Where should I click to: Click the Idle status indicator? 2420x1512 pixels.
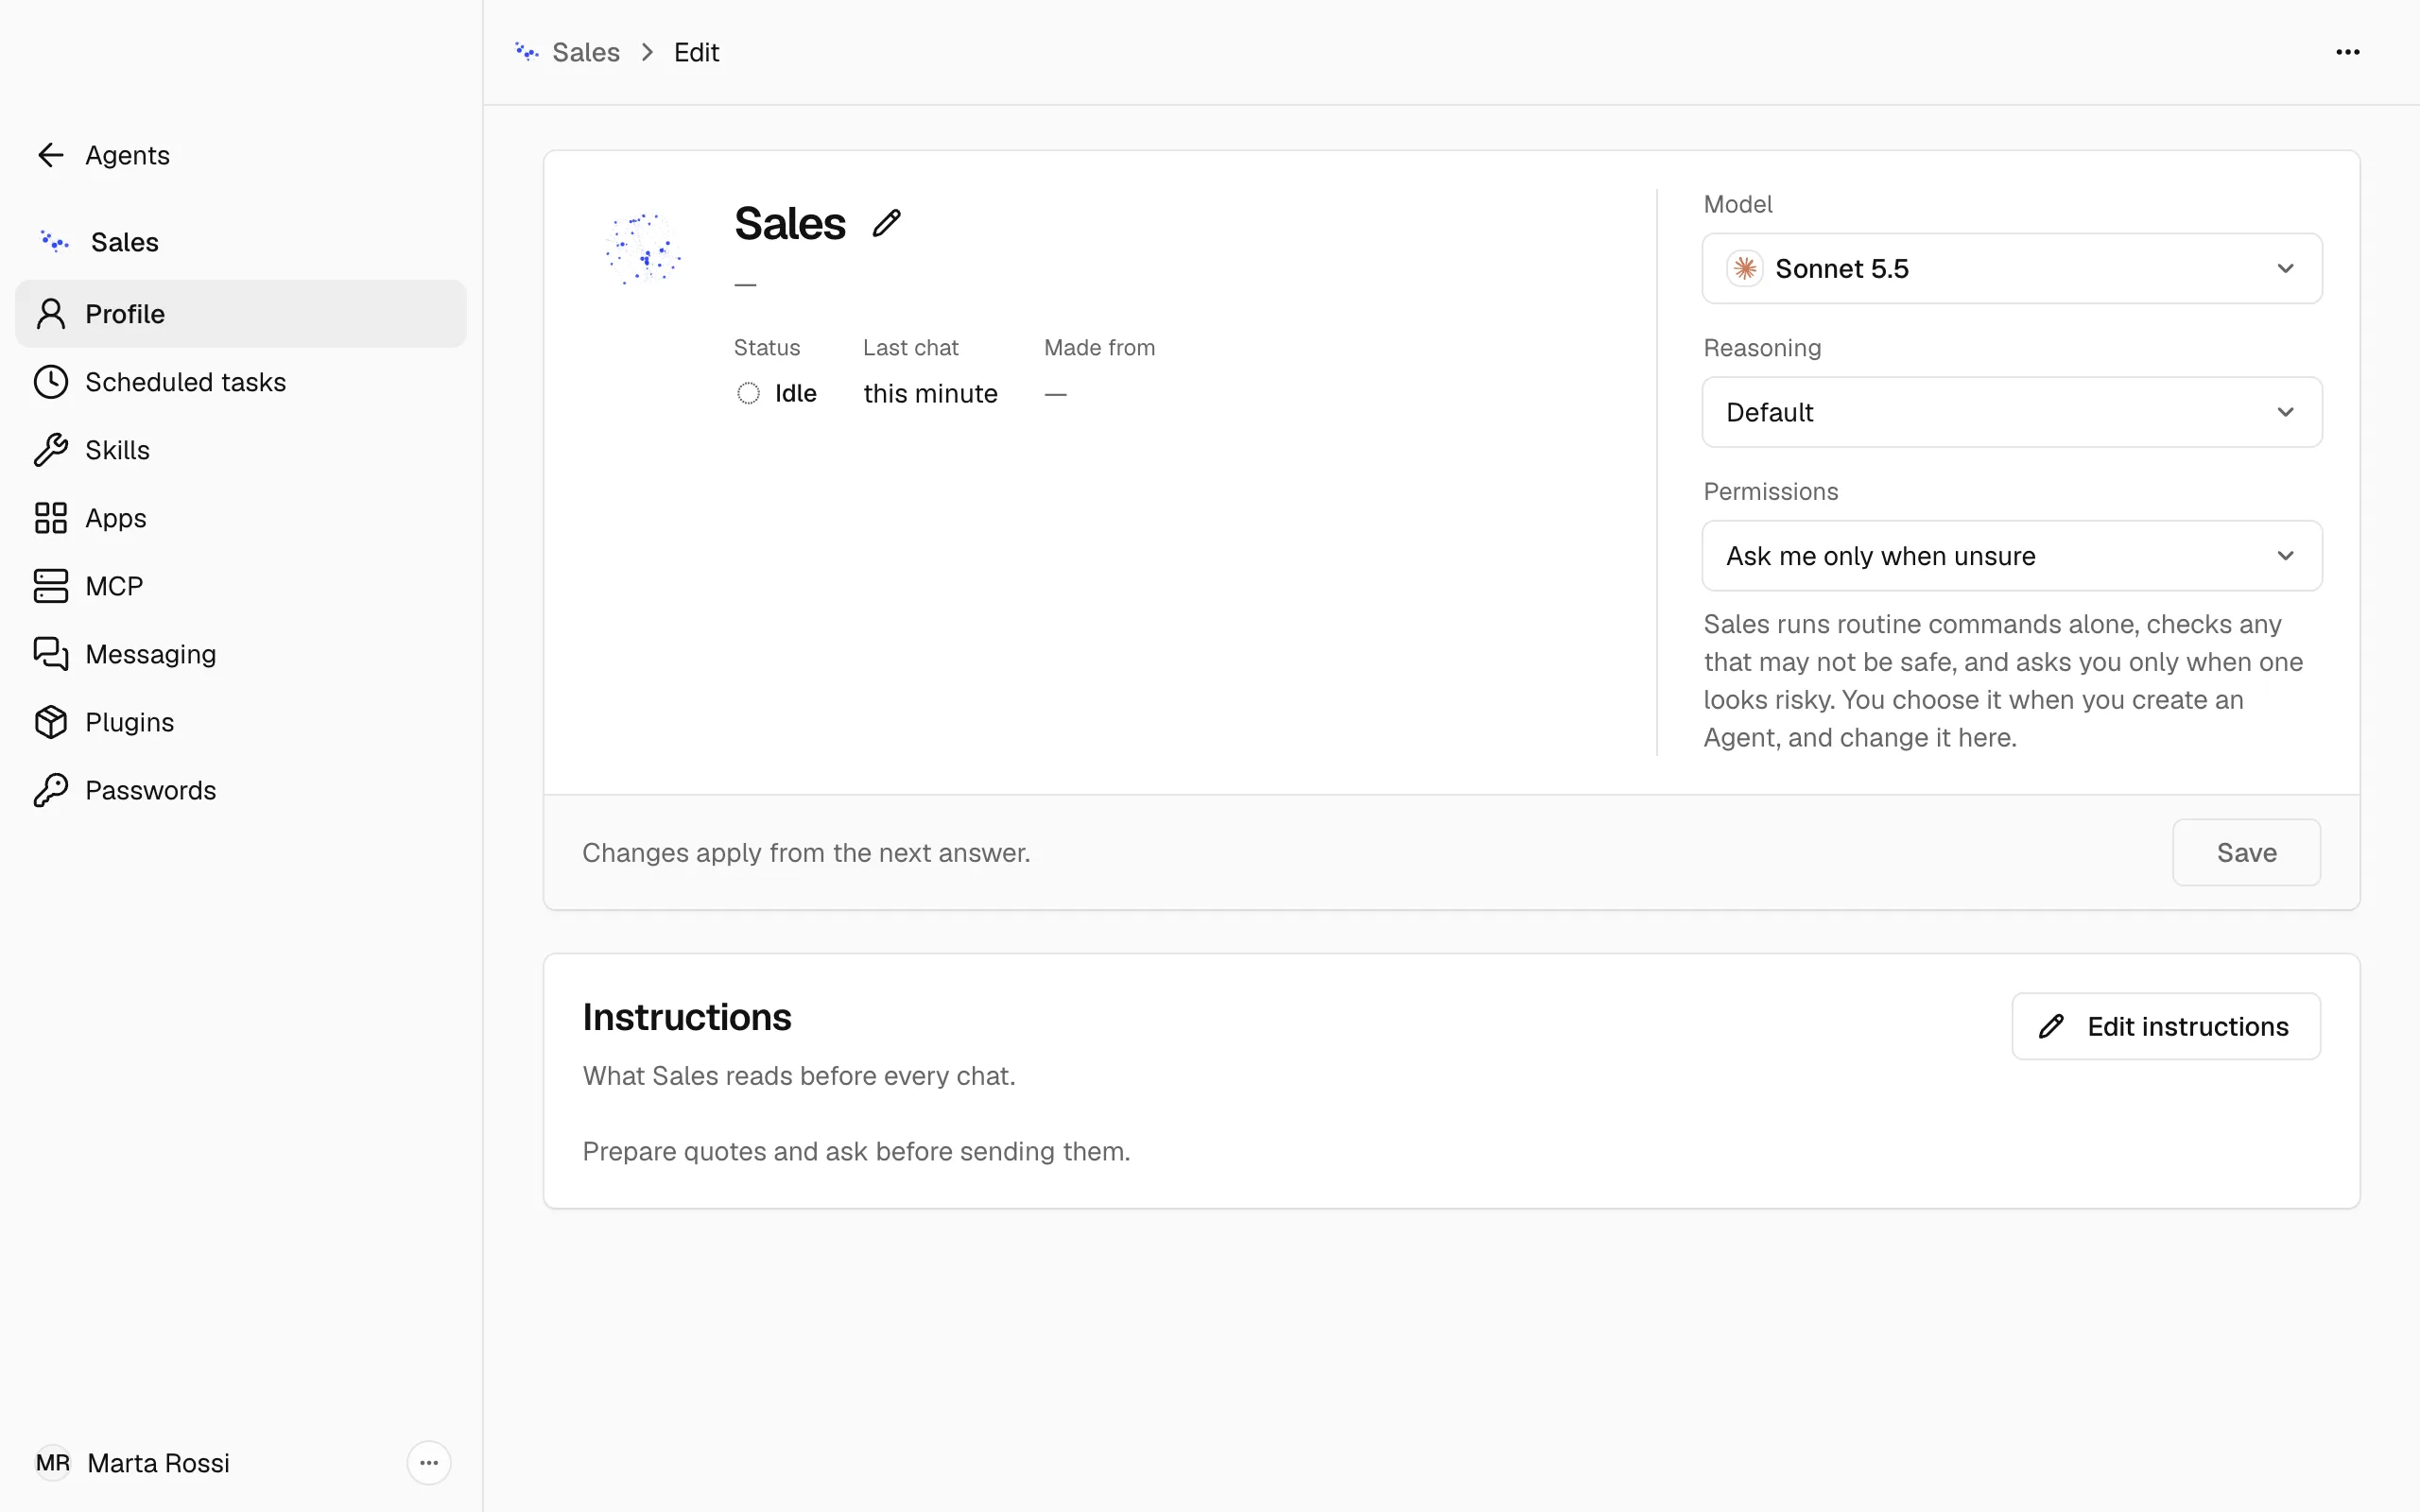776,393
